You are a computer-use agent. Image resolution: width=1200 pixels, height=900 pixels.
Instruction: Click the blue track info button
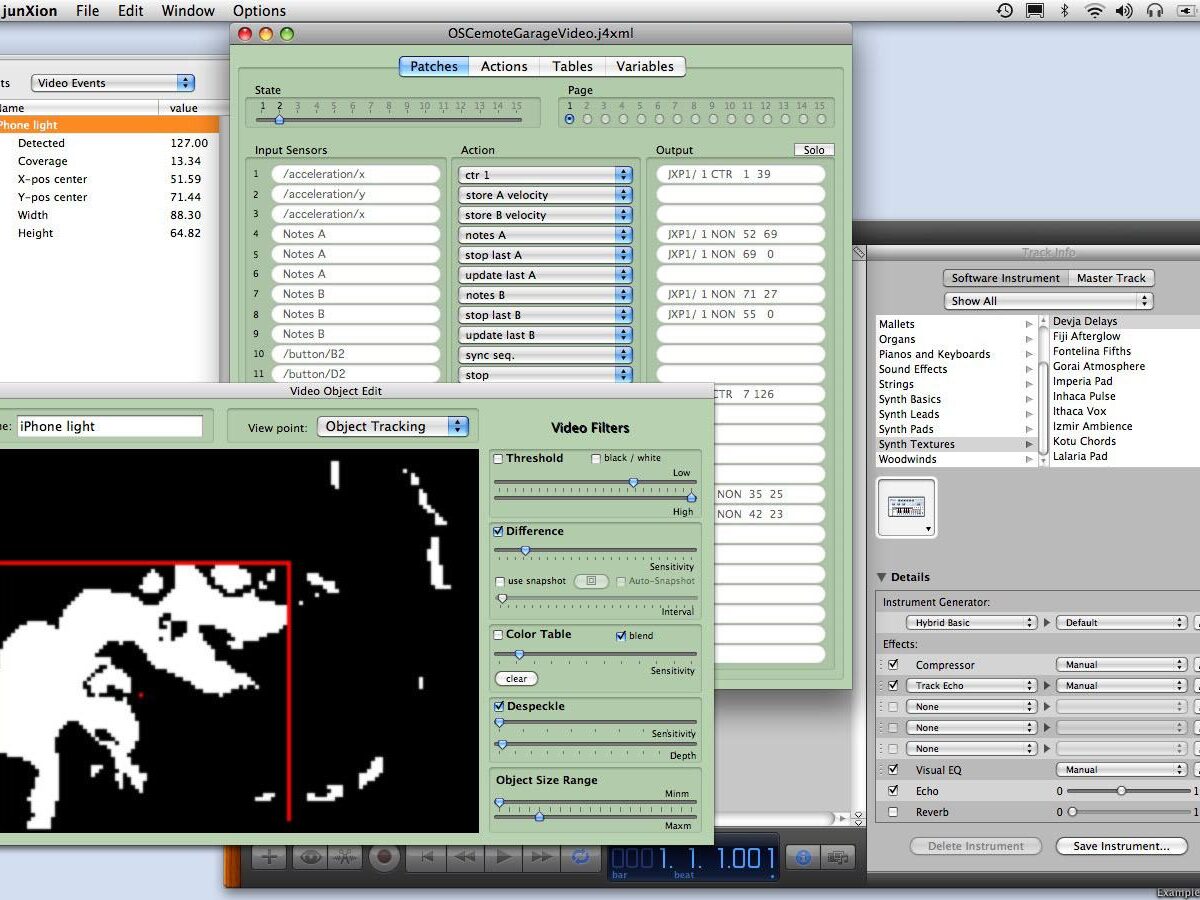[x=801, y=857]
